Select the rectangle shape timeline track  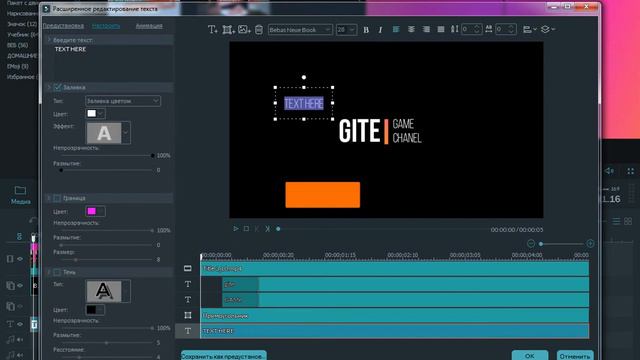[394, 316]
